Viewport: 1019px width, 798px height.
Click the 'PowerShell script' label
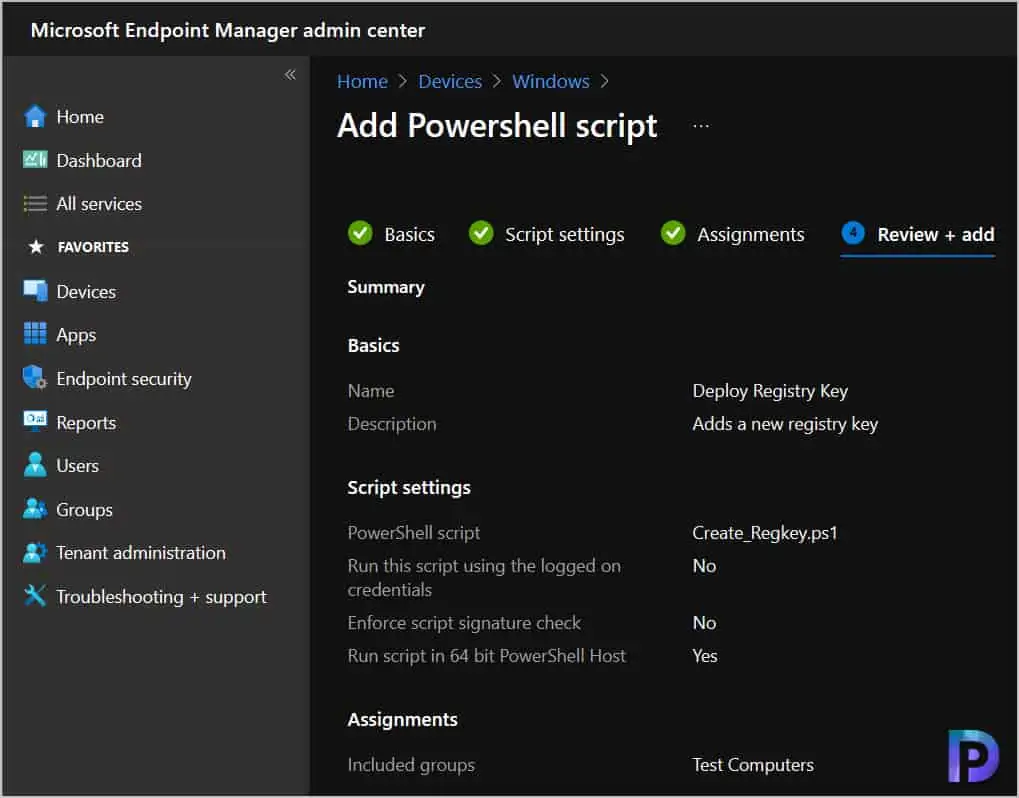coord(413,534)
